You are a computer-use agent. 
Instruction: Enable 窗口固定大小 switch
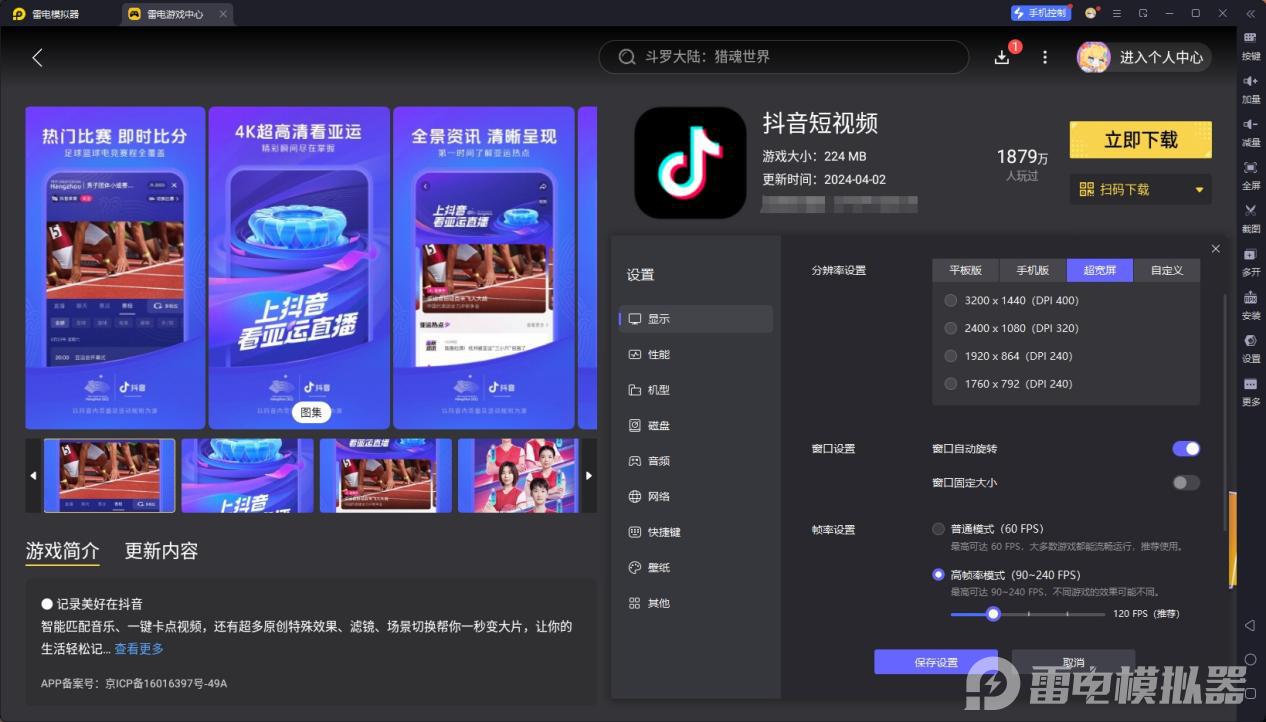tap(1186, 483)
